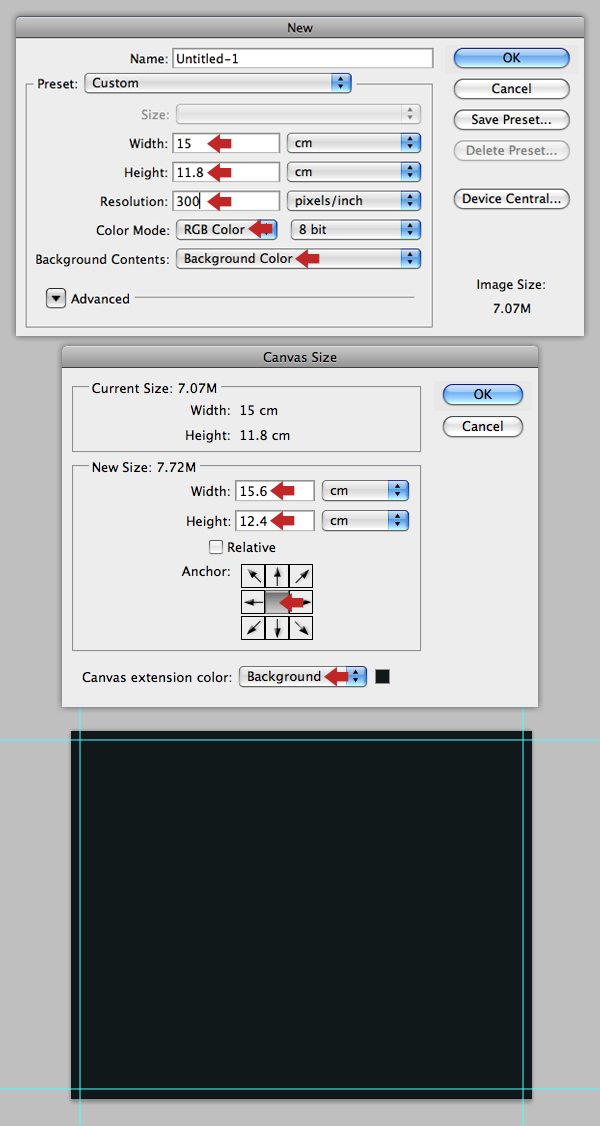Open the 8 bit depth dropdown
This screenshot has width=600, height=1126.
[355, 230]
